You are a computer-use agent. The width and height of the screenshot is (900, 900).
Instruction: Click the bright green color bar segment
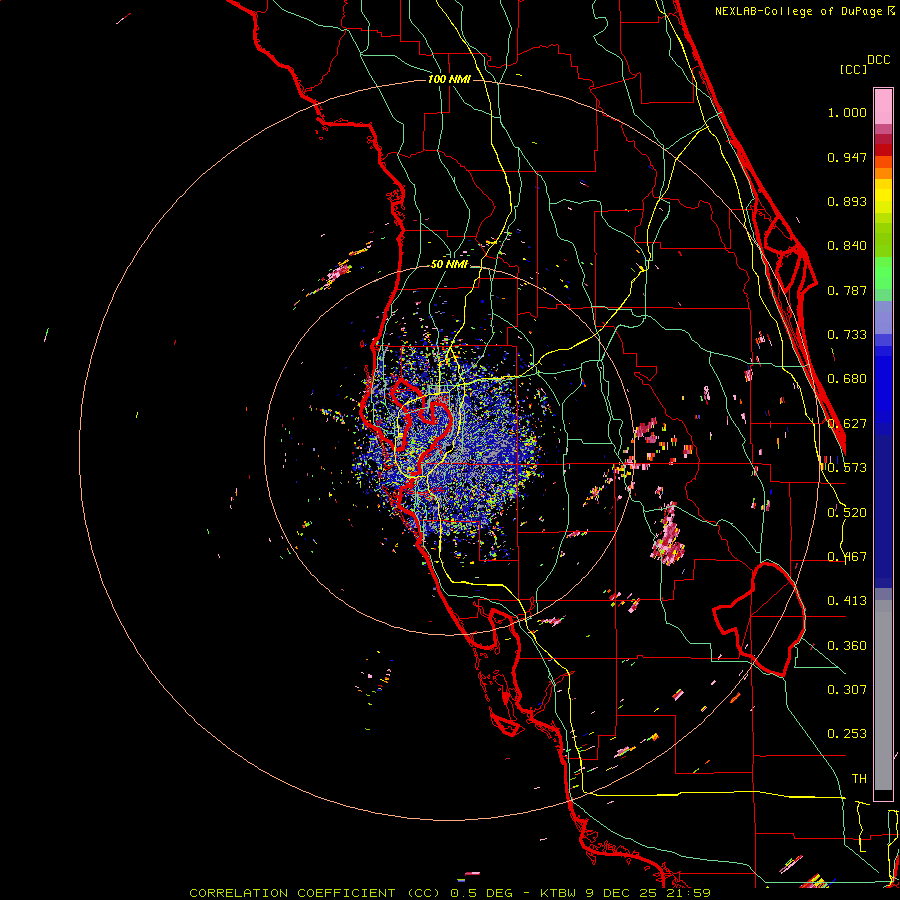click(x=883, y=273)
